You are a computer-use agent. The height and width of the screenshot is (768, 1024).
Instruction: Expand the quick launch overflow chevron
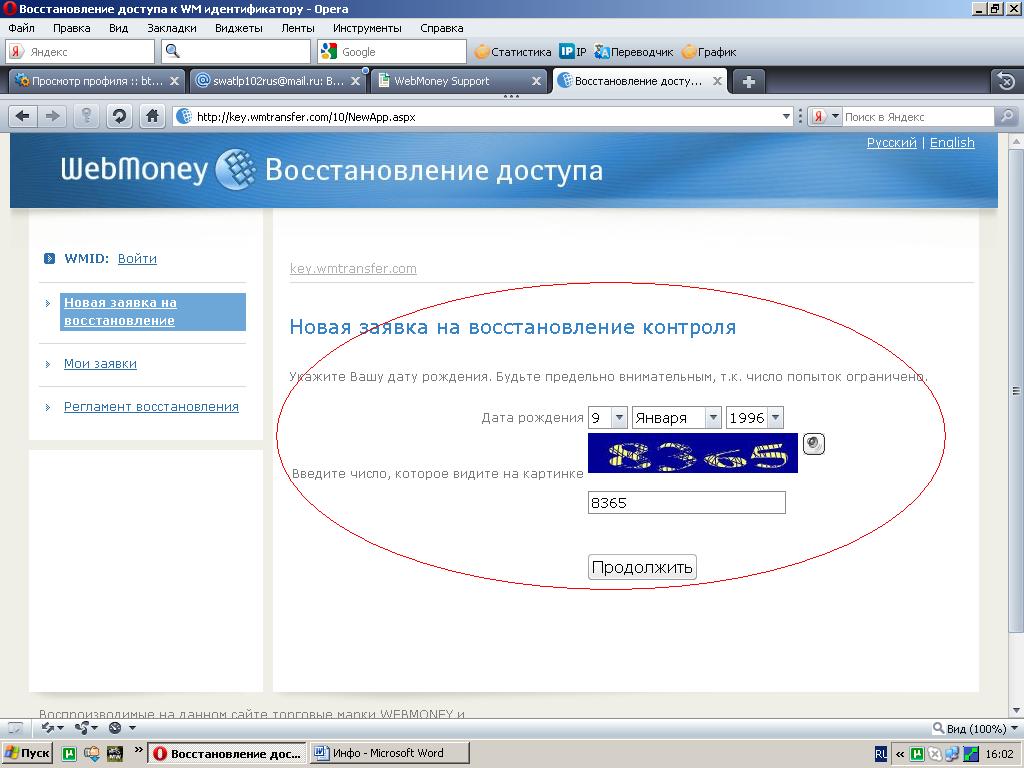(x=138, y=750)
